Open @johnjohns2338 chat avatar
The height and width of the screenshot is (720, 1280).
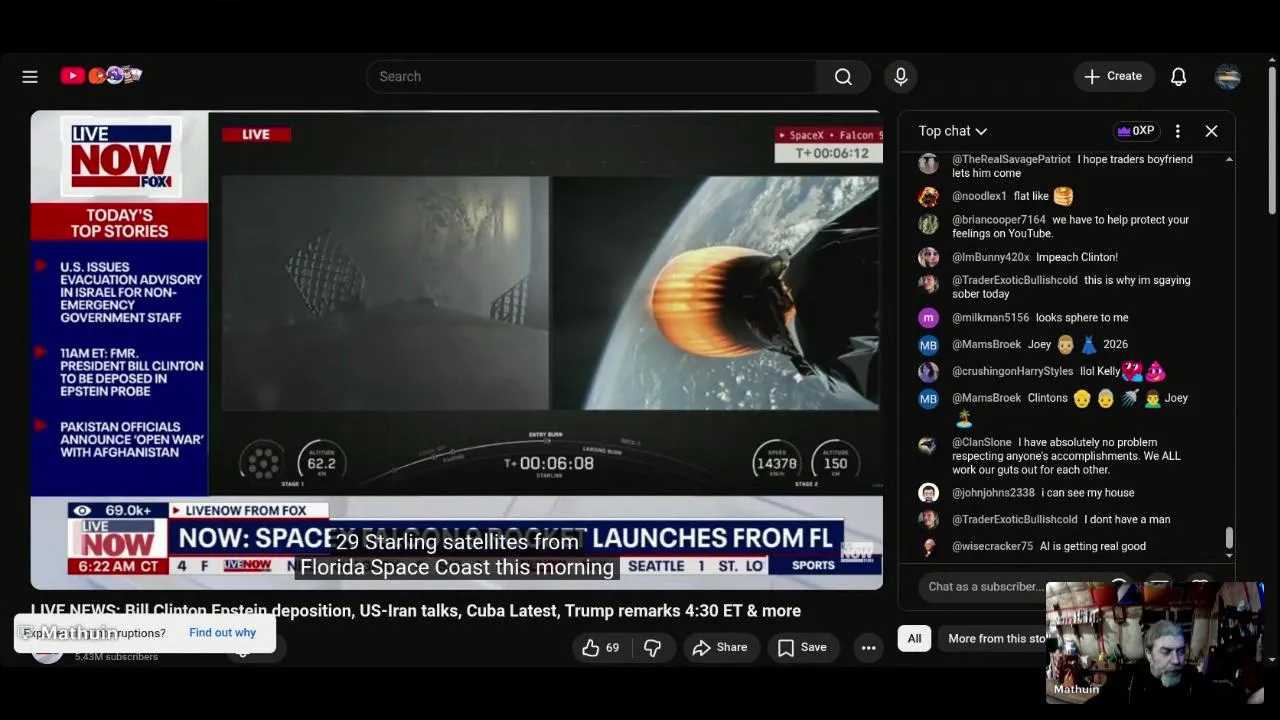pos(928,493)
